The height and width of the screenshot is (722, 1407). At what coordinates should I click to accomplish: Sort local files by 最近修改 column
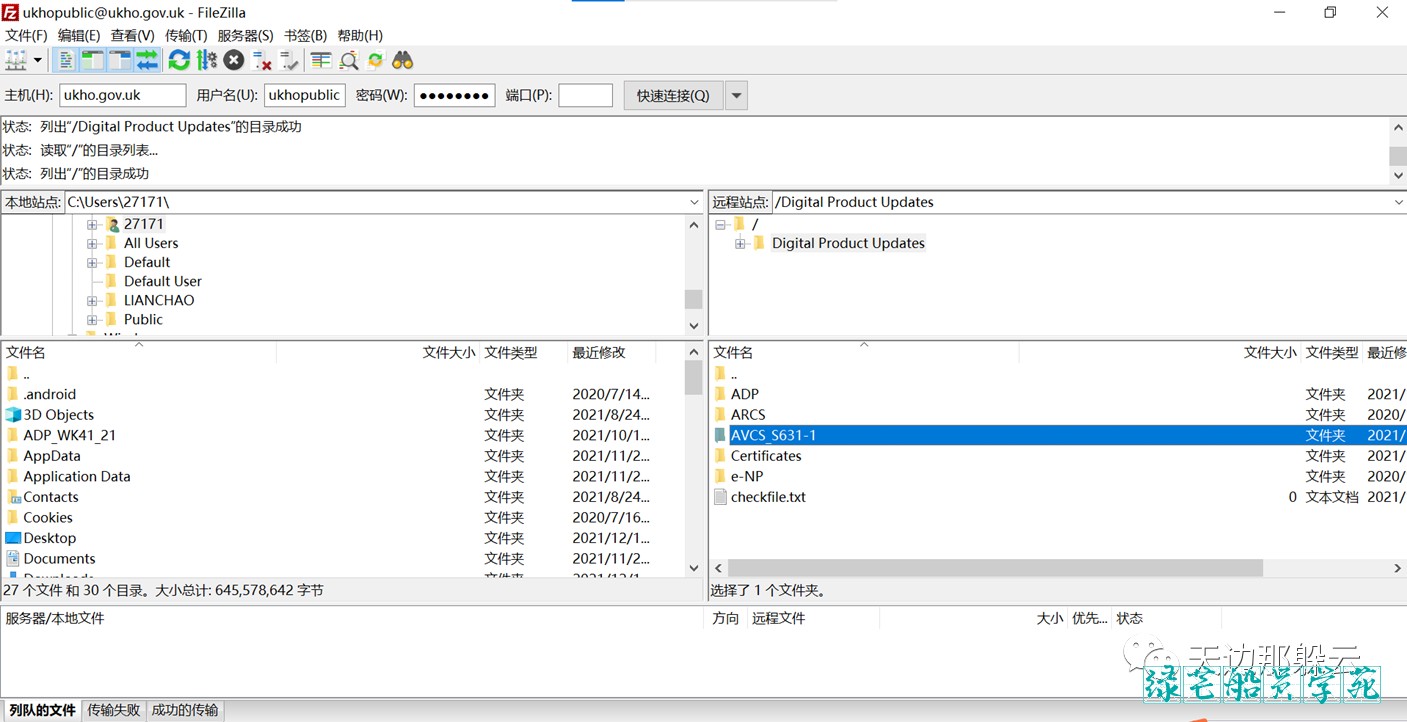612,352
